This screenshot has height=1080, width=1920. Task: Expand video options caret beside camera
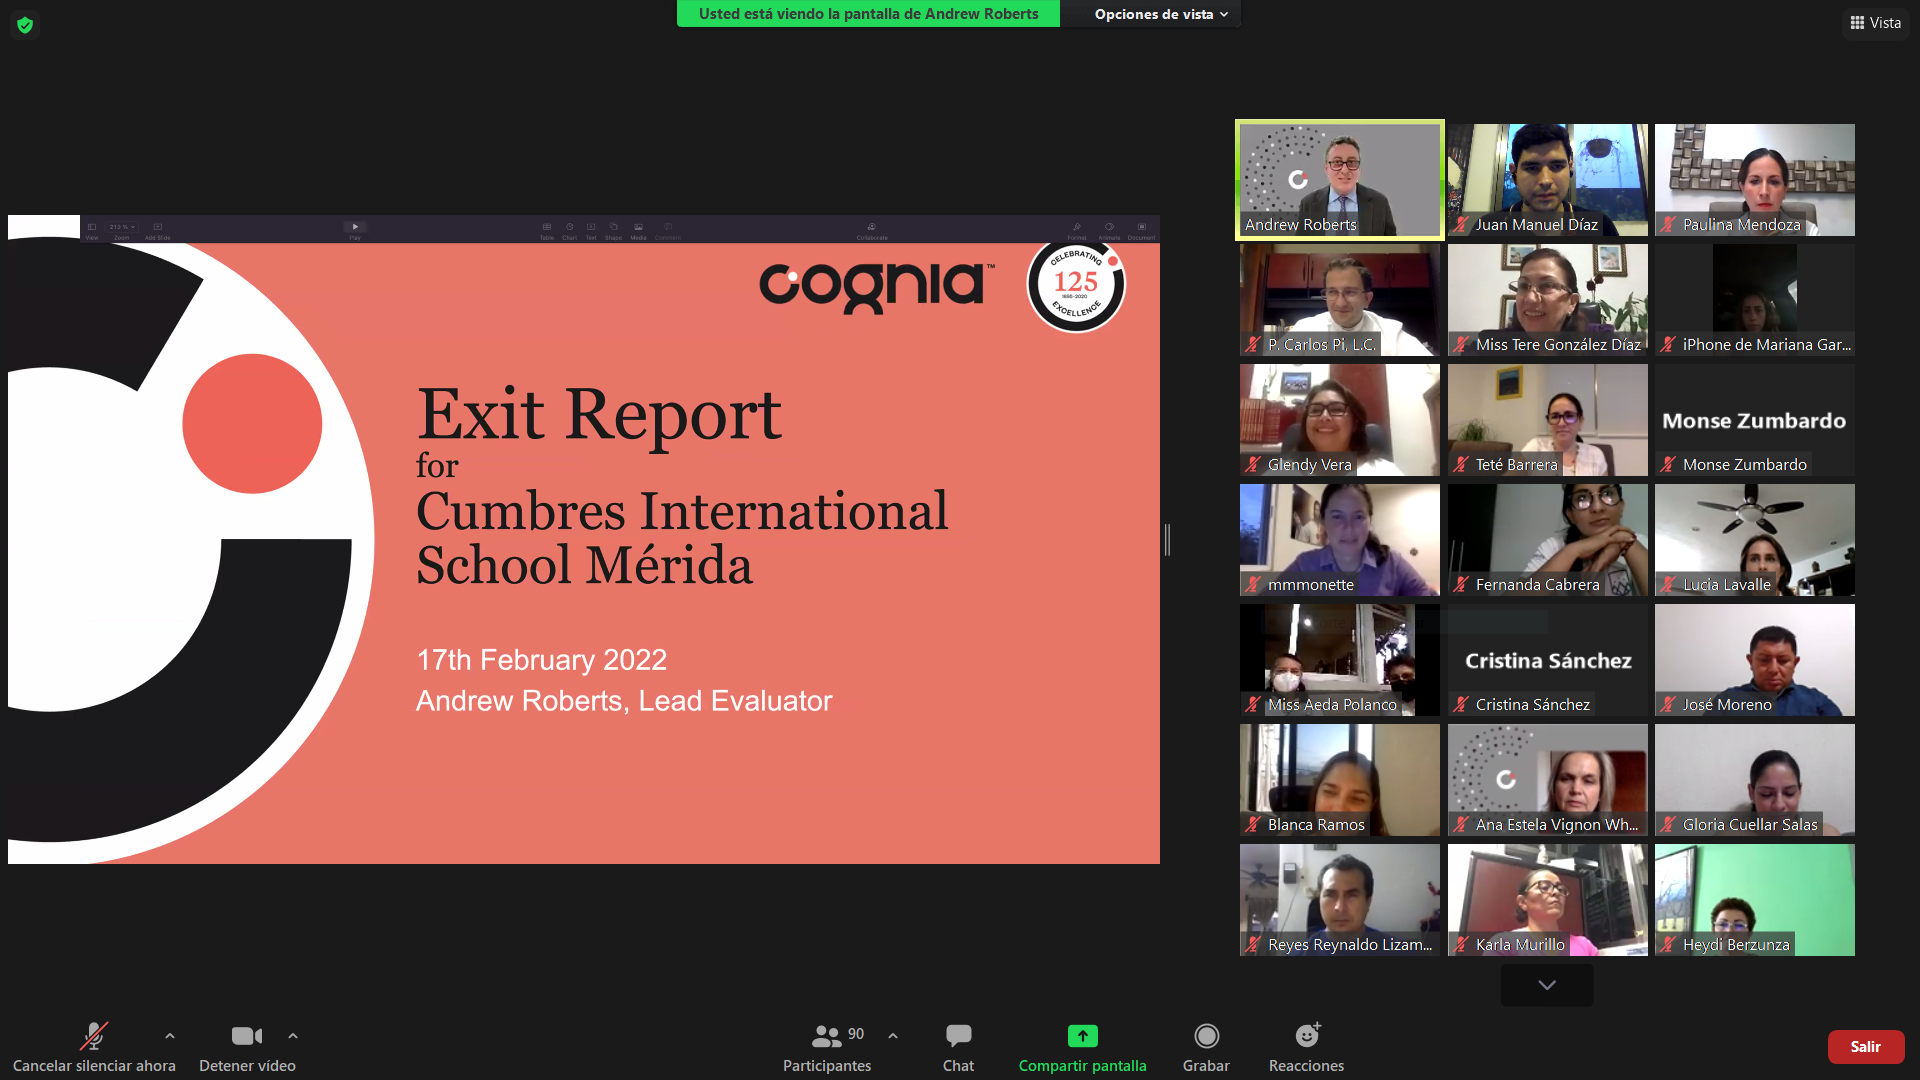coord(293,1036)
